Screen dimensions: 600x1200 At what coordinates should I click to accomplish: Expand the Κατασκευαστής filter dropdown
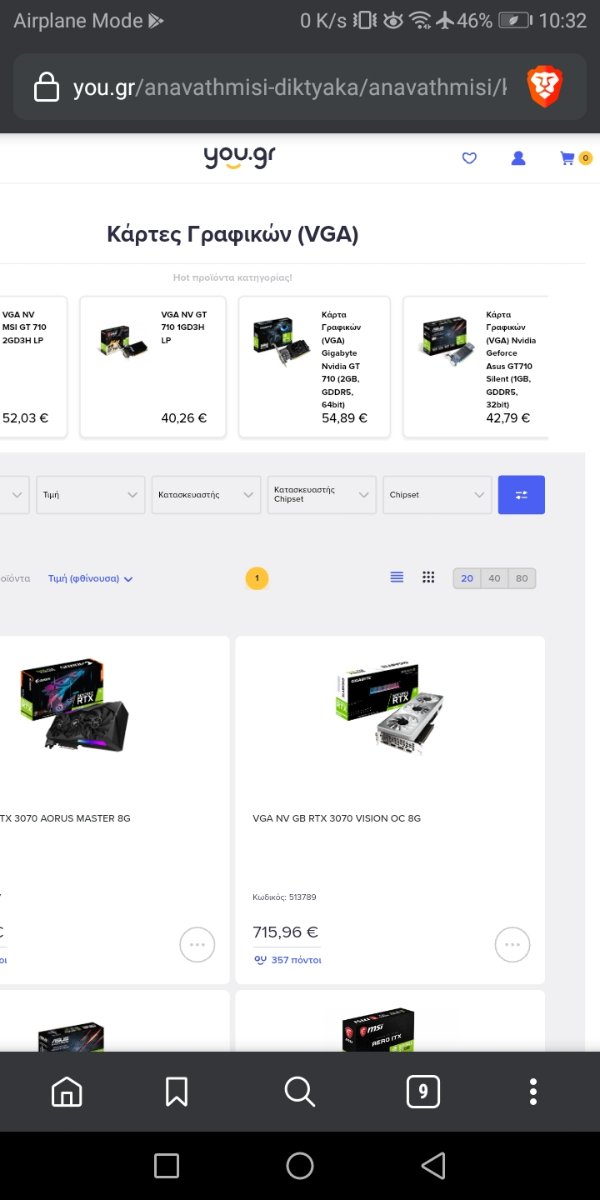[x=206, y=494]
